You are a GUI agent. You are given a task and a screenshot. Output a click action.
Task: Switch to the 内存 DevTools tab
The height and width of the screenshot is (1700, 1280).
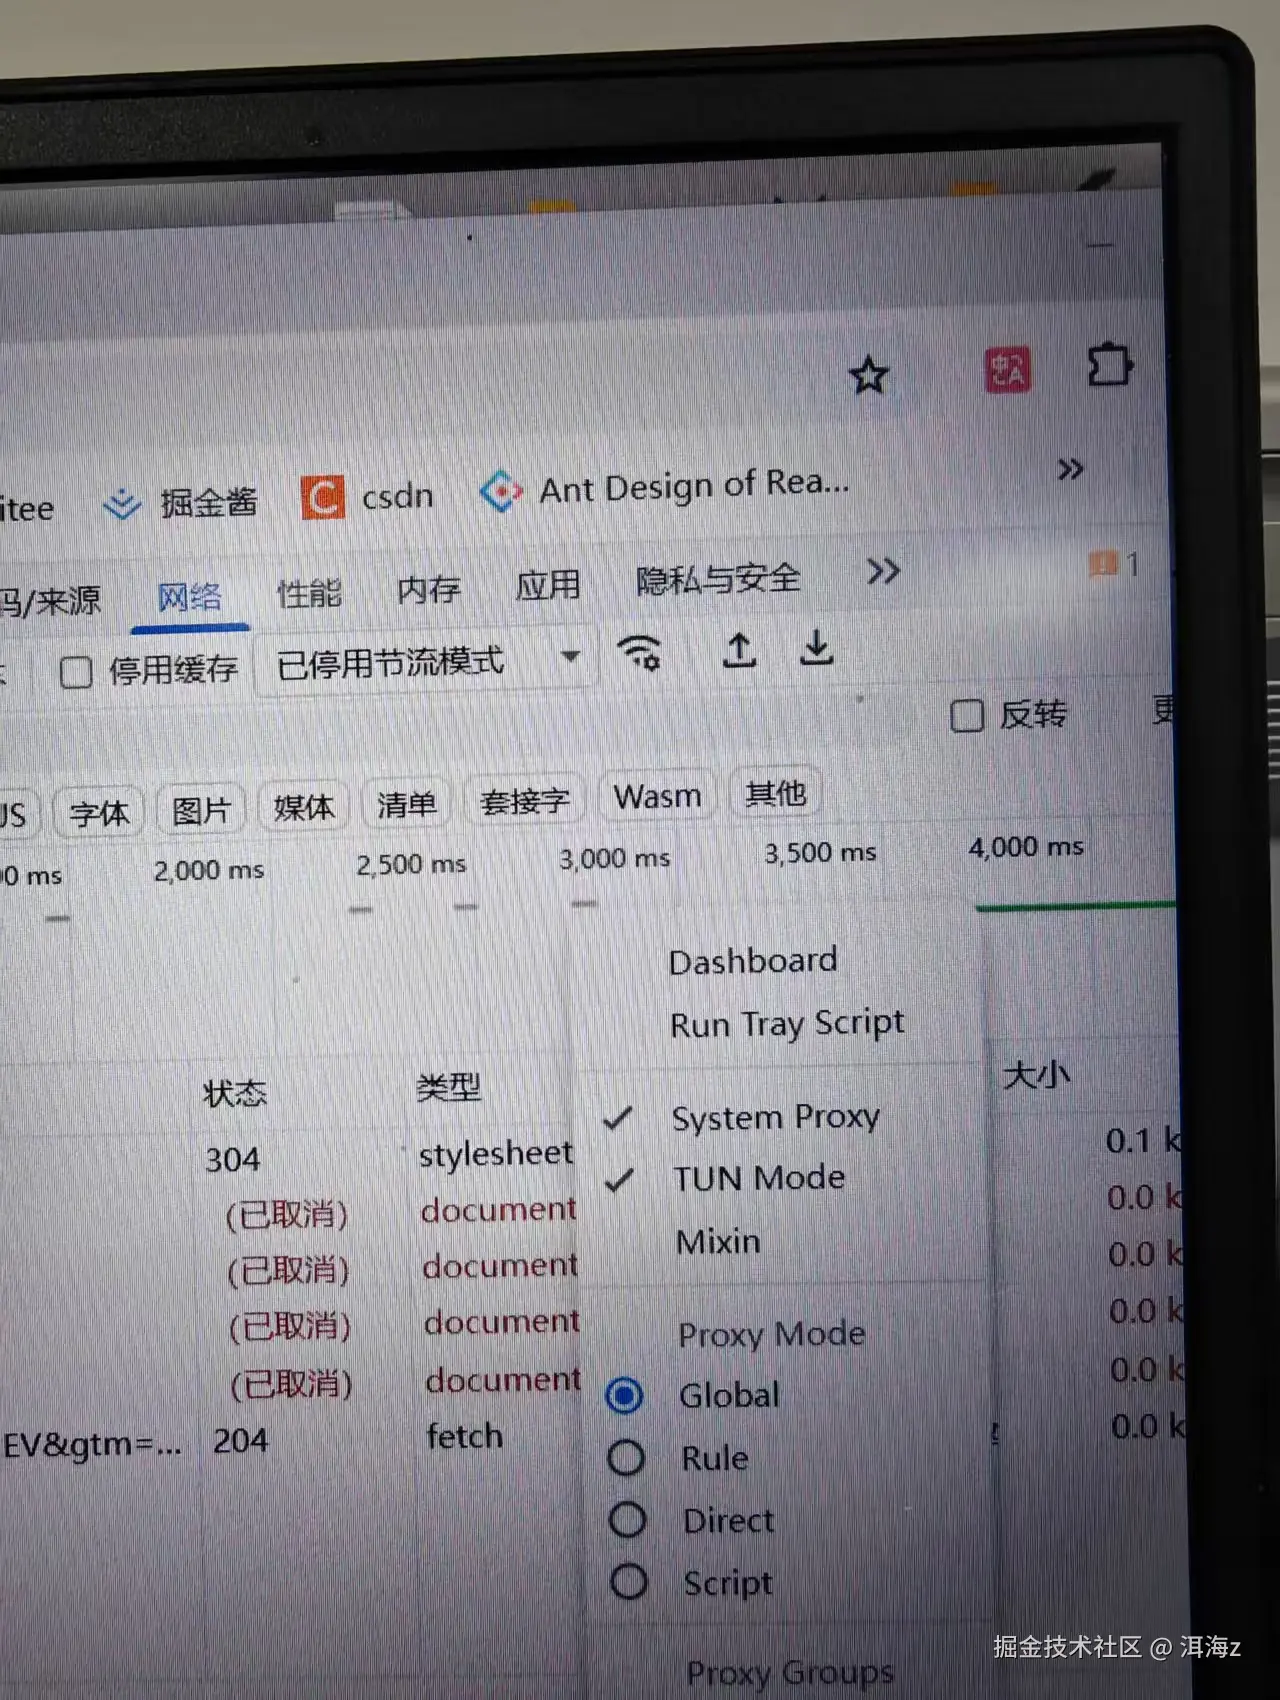(x=428, y=589)
